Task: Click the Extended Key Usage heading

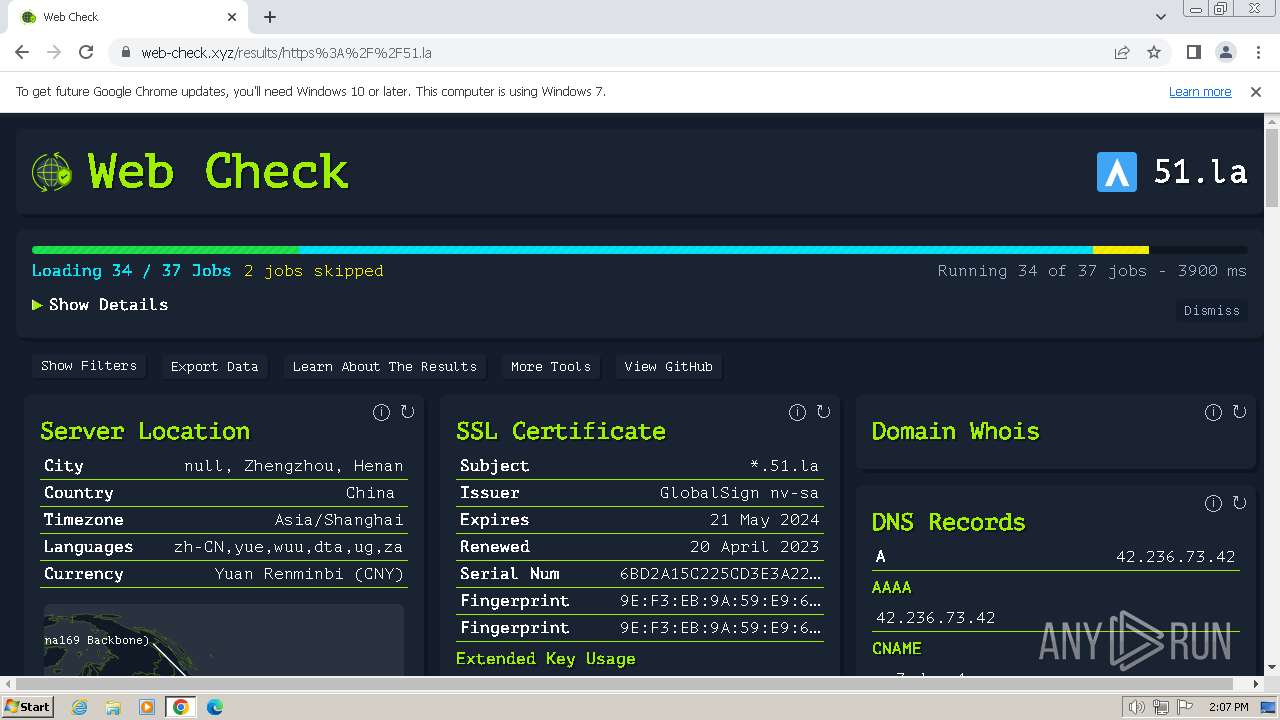Action: click(546, 659)
